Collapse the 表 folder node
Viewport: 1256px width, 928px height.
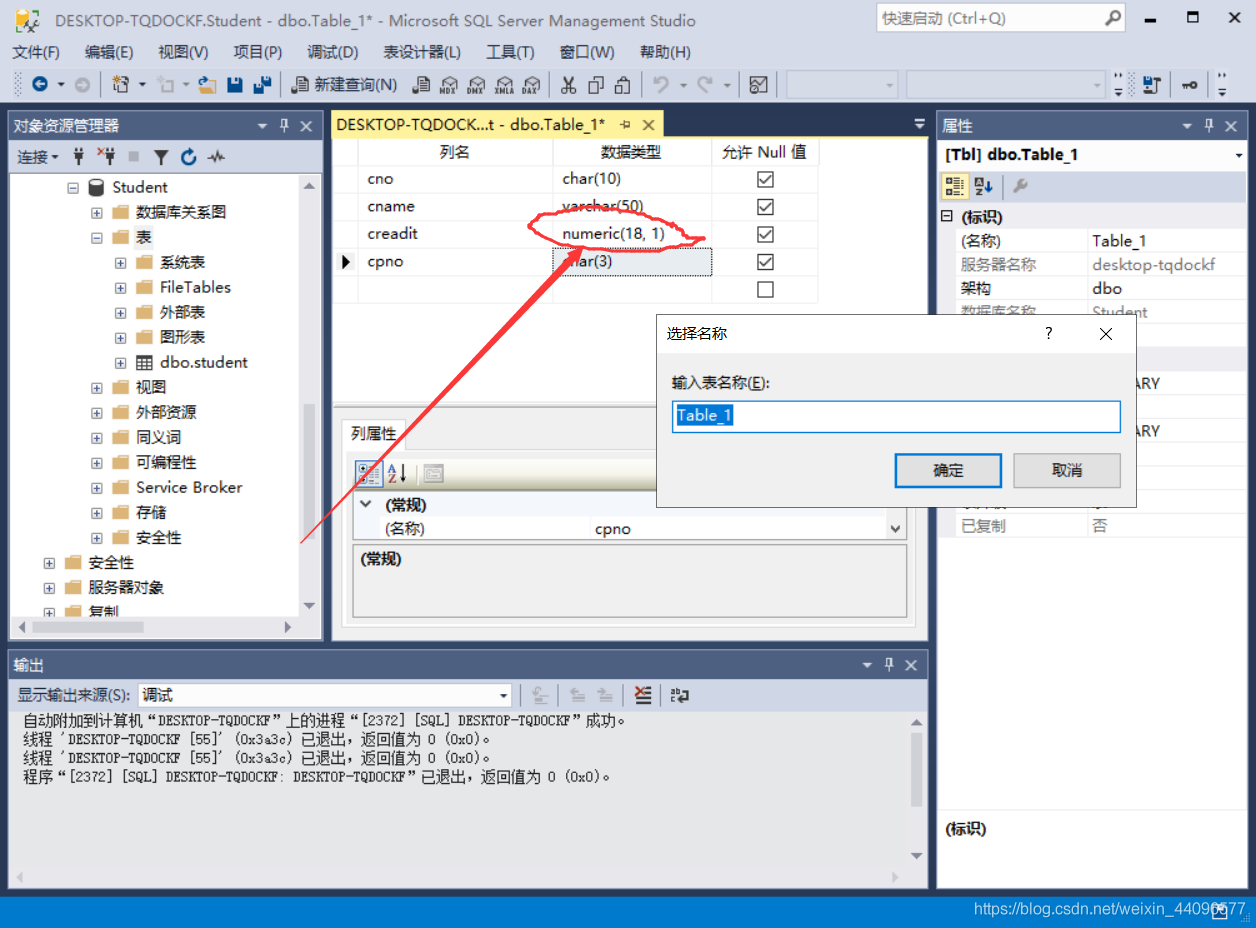(x=97, y=237)
